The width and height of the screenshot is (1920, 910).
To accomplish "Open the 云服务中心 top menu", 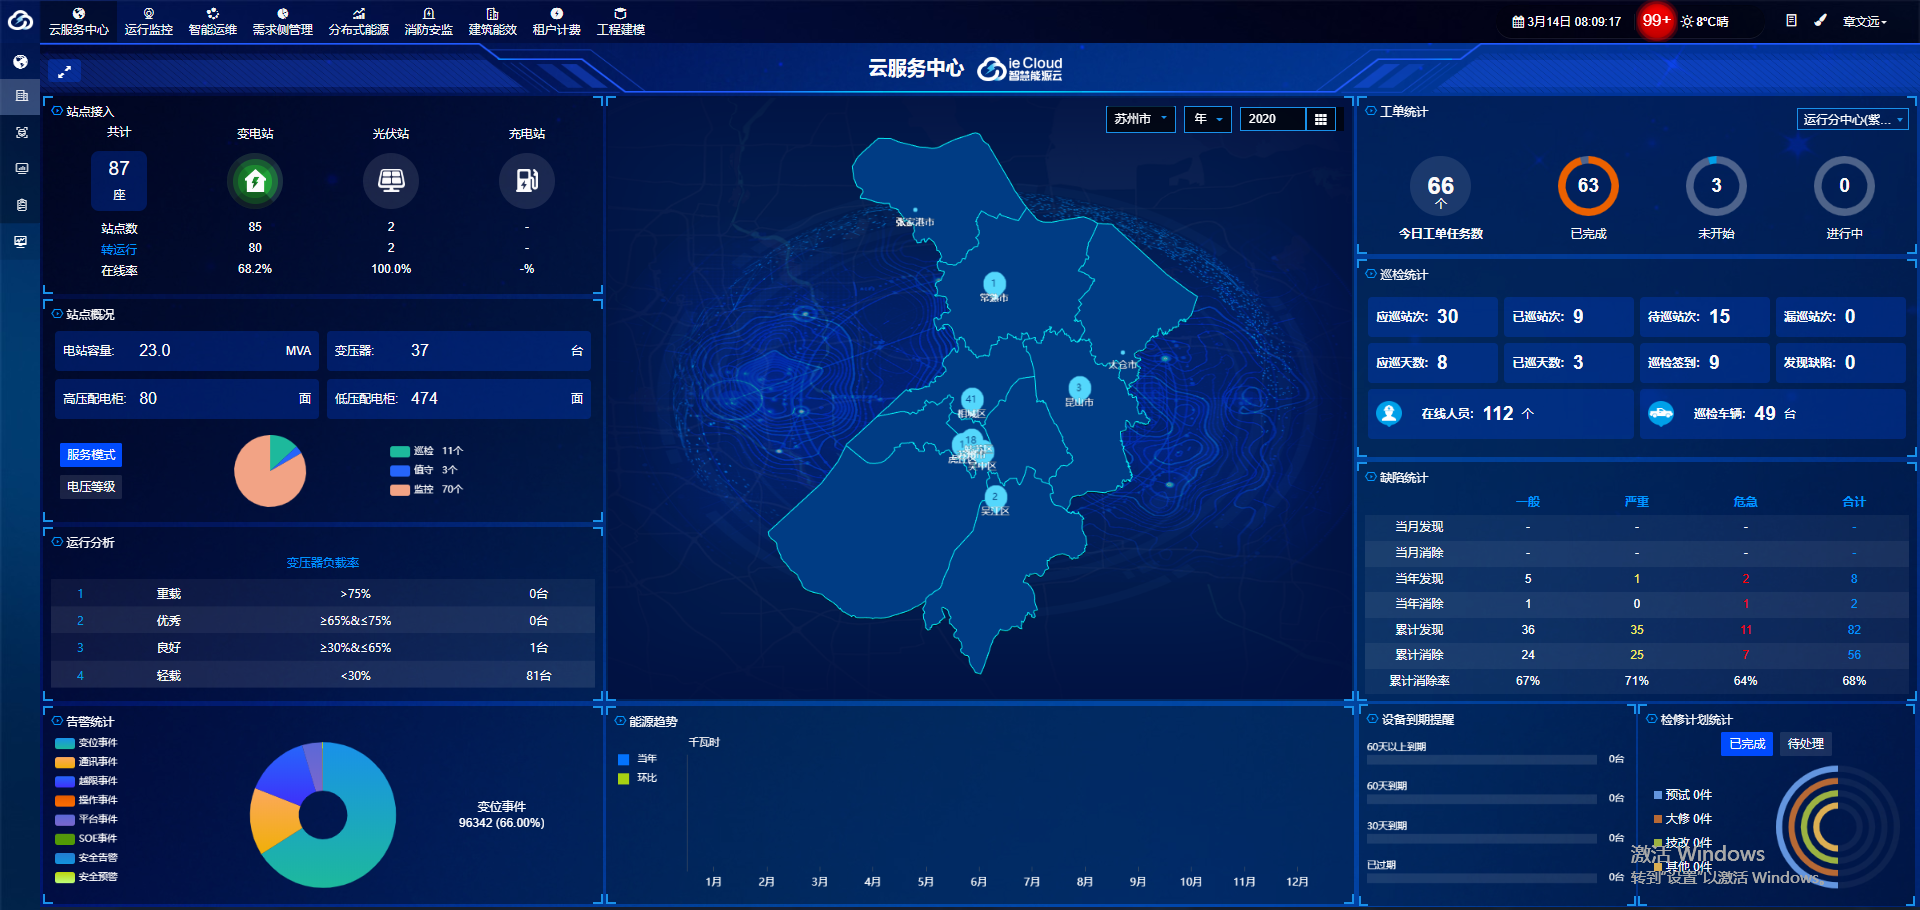I will pos(79,21).
